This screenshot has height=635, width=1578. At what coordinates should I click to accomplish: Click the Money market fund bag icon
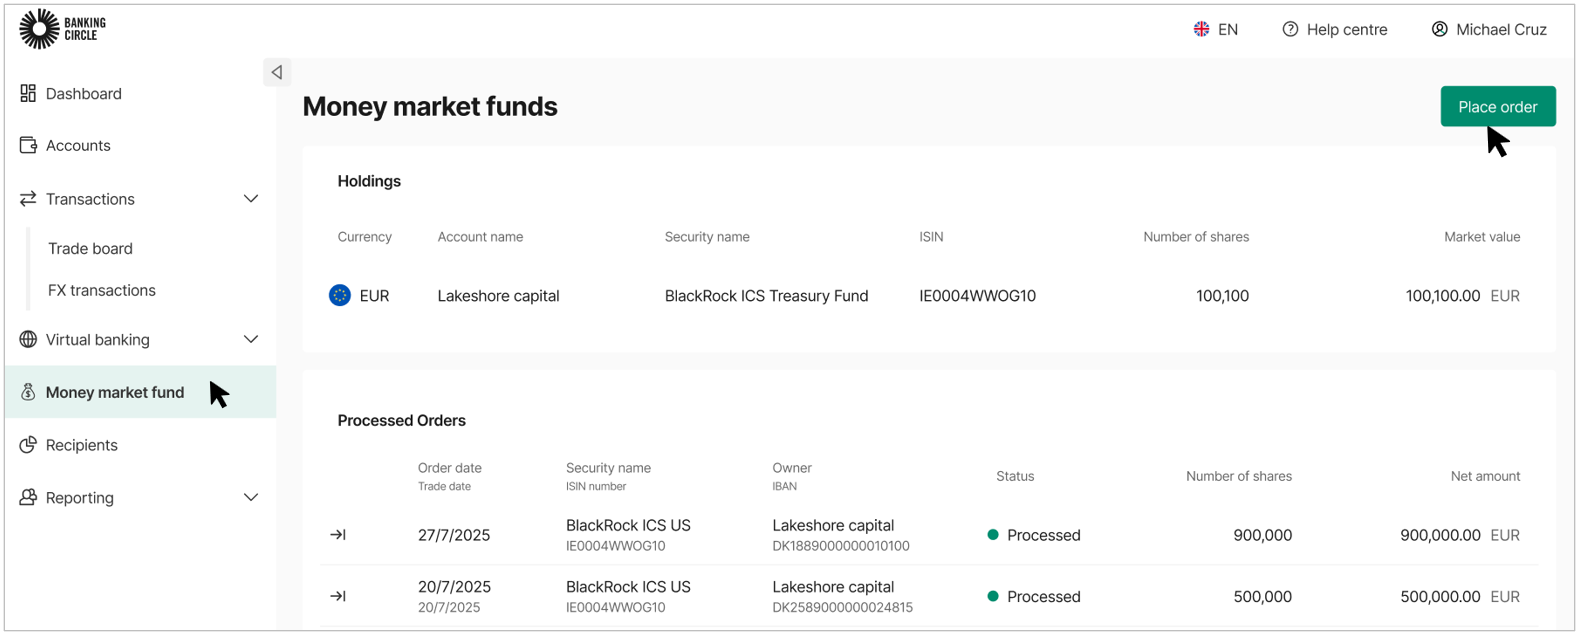(28, 392)
